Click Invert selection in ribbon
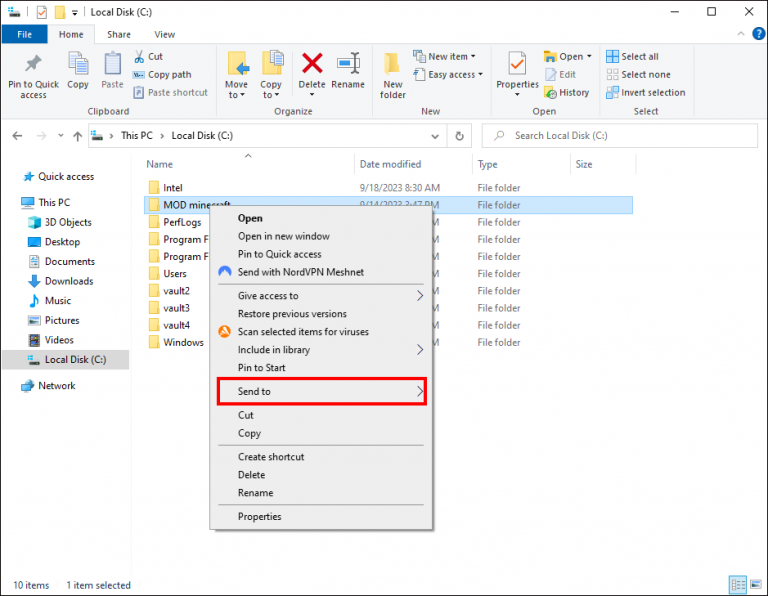The width and height of the screenshot is (768, 596). click(x=646, y=93)
